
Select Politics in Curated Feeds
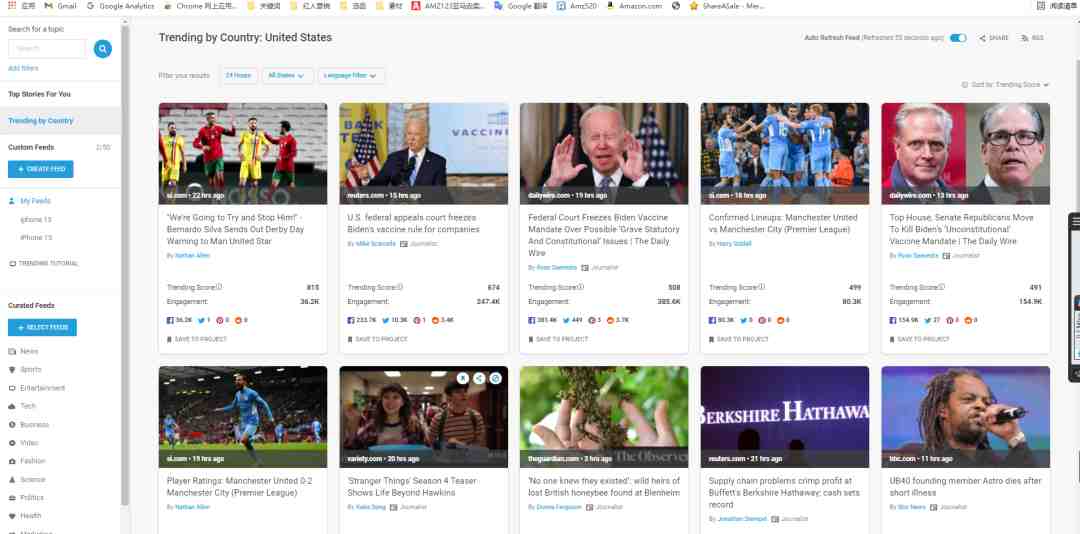coord(26,497)
